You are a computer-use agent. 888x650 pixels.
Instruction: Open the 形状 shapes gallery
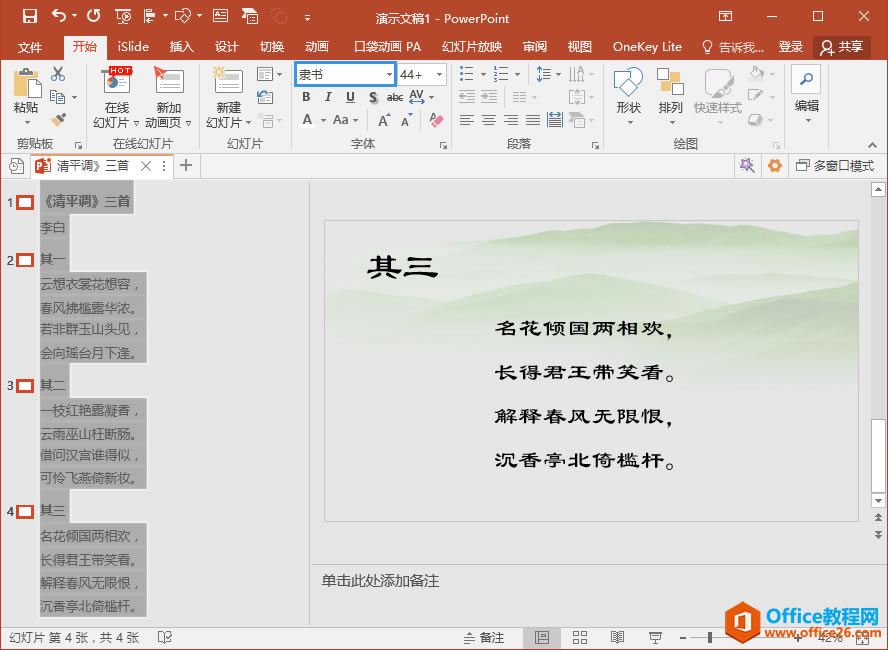629,95
